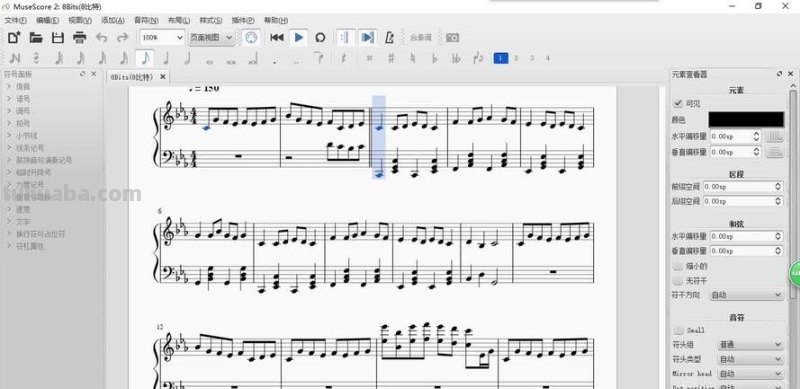Select the half note duration
Viewport: 800px width, 389px height.
coord(187,58)
